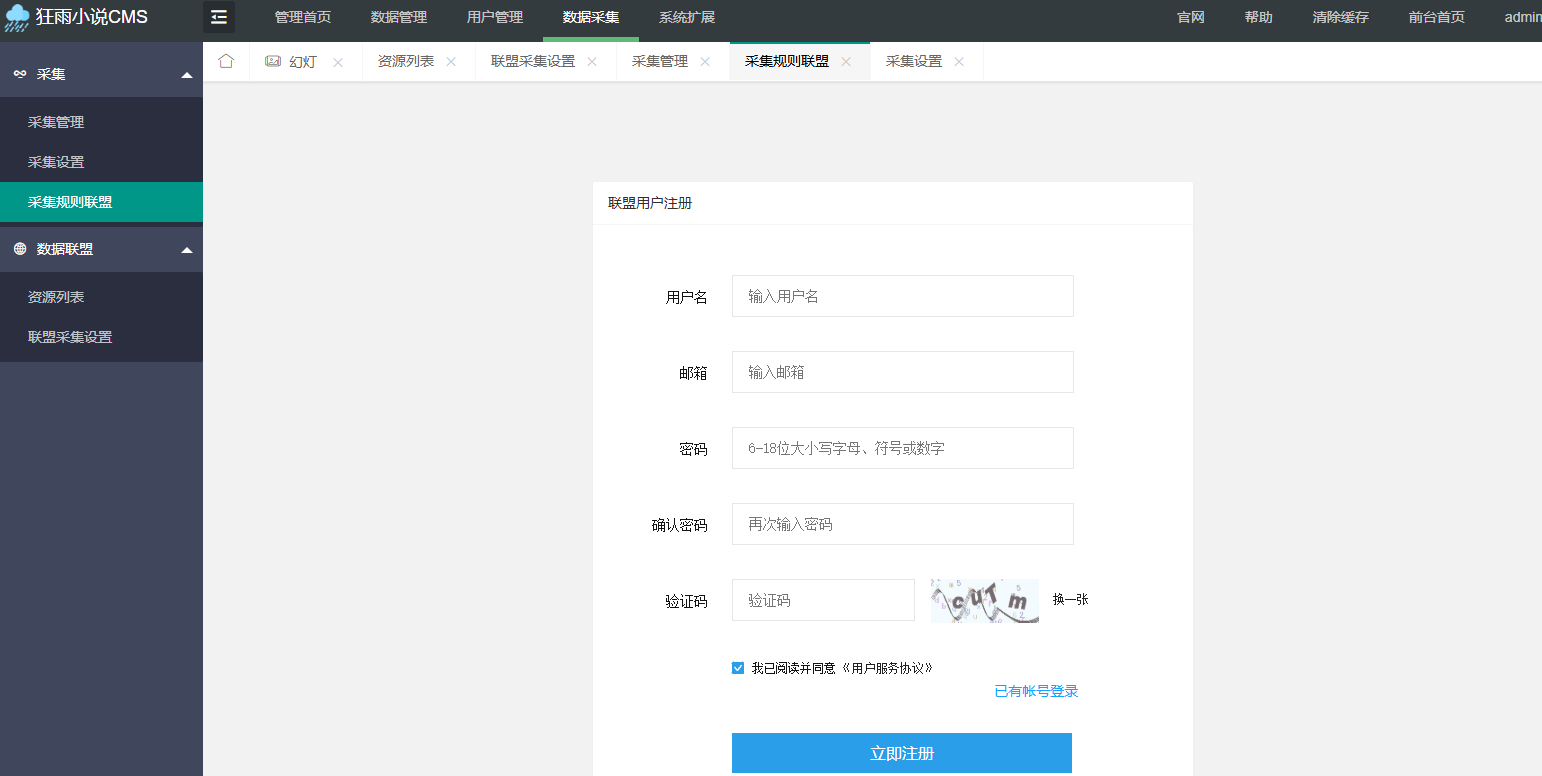The image size is (1542, 776).
Task: Click the 用户名 username input field
Action: (901, 296)
